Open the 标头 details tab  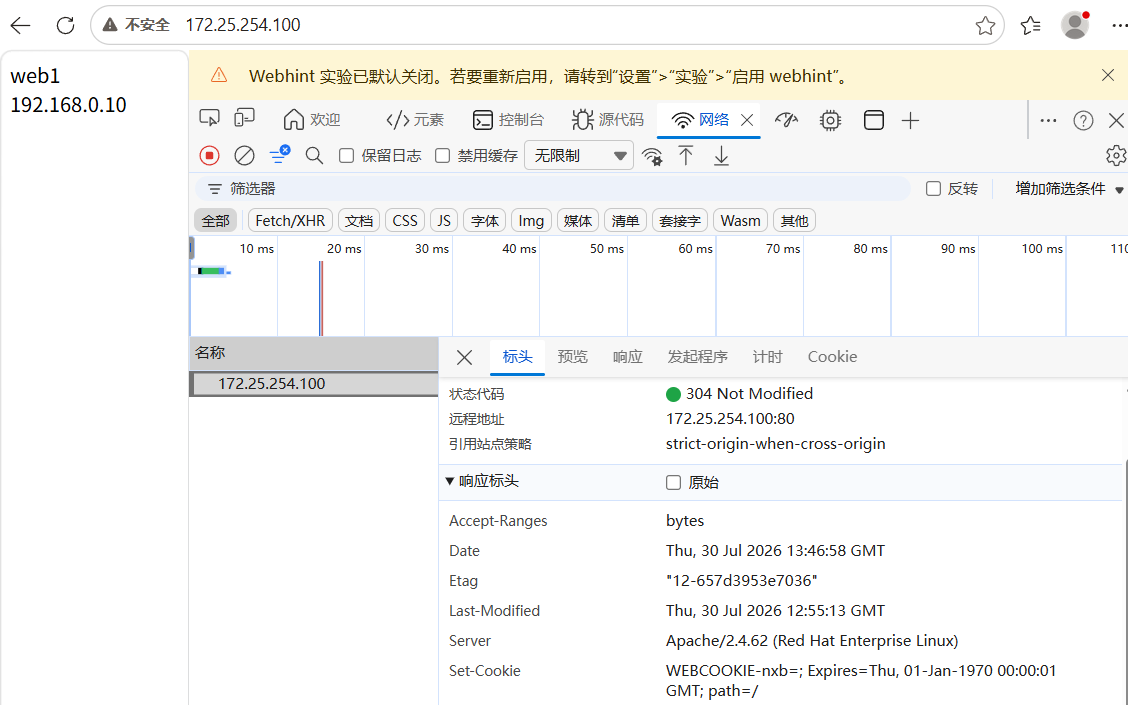(517, 357)
